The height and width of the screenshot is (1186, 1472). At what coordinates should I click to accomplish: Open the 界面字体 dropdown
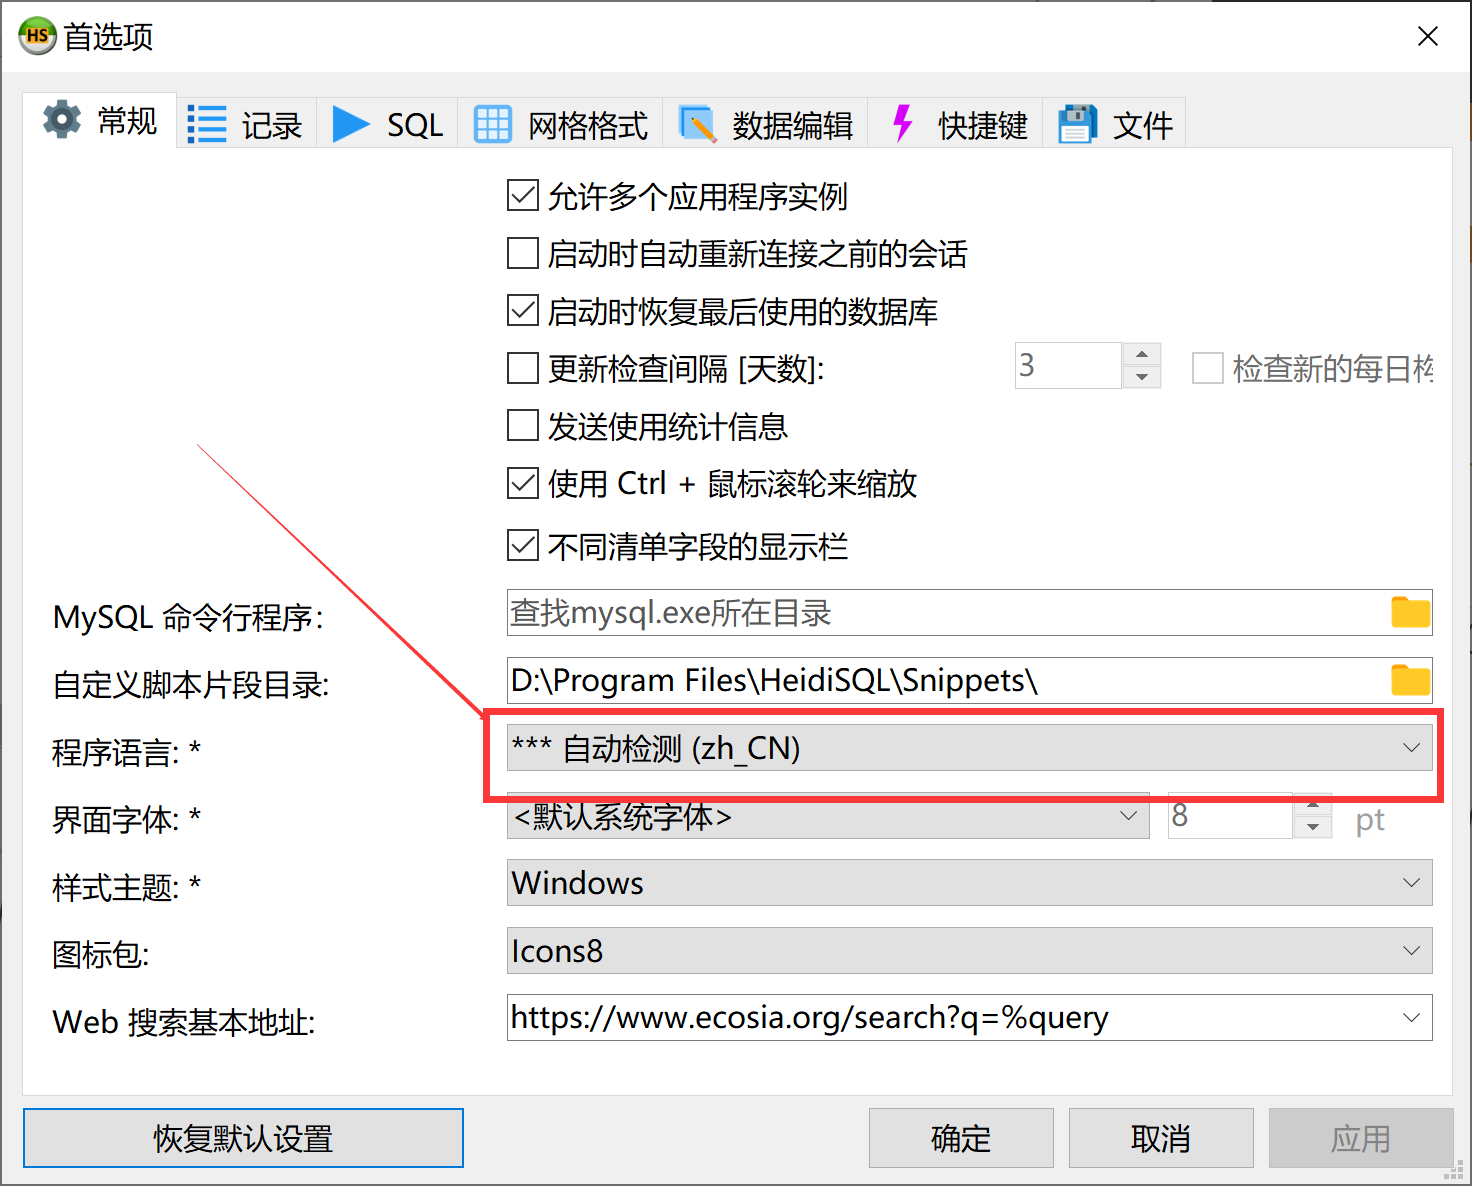click(828, 816)
